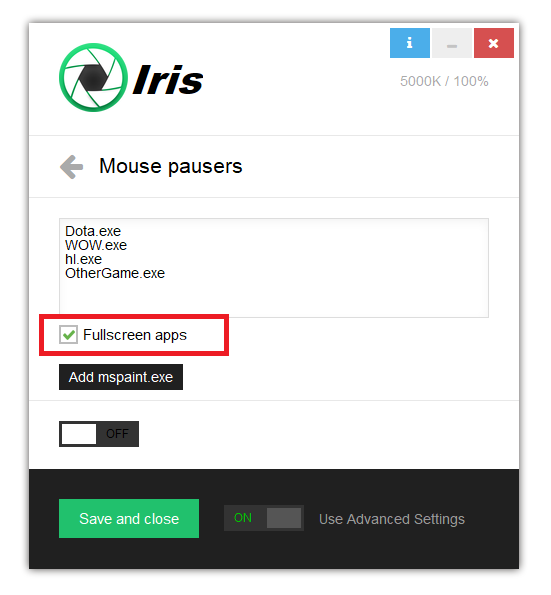
Task: Close Iris with the red X button
Action: pos(493,42)
